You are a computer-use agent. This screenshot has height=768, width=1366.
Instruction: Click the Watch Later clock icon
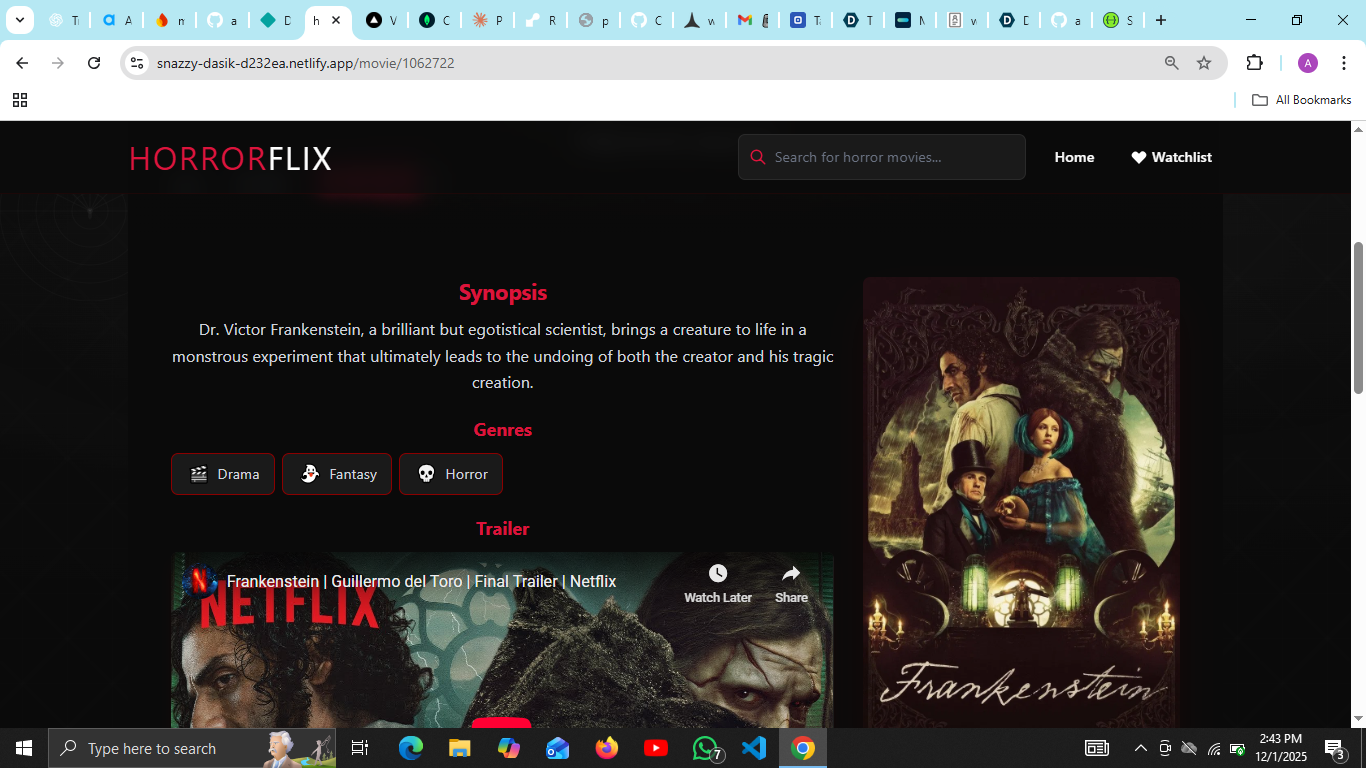tap(718, 573)
